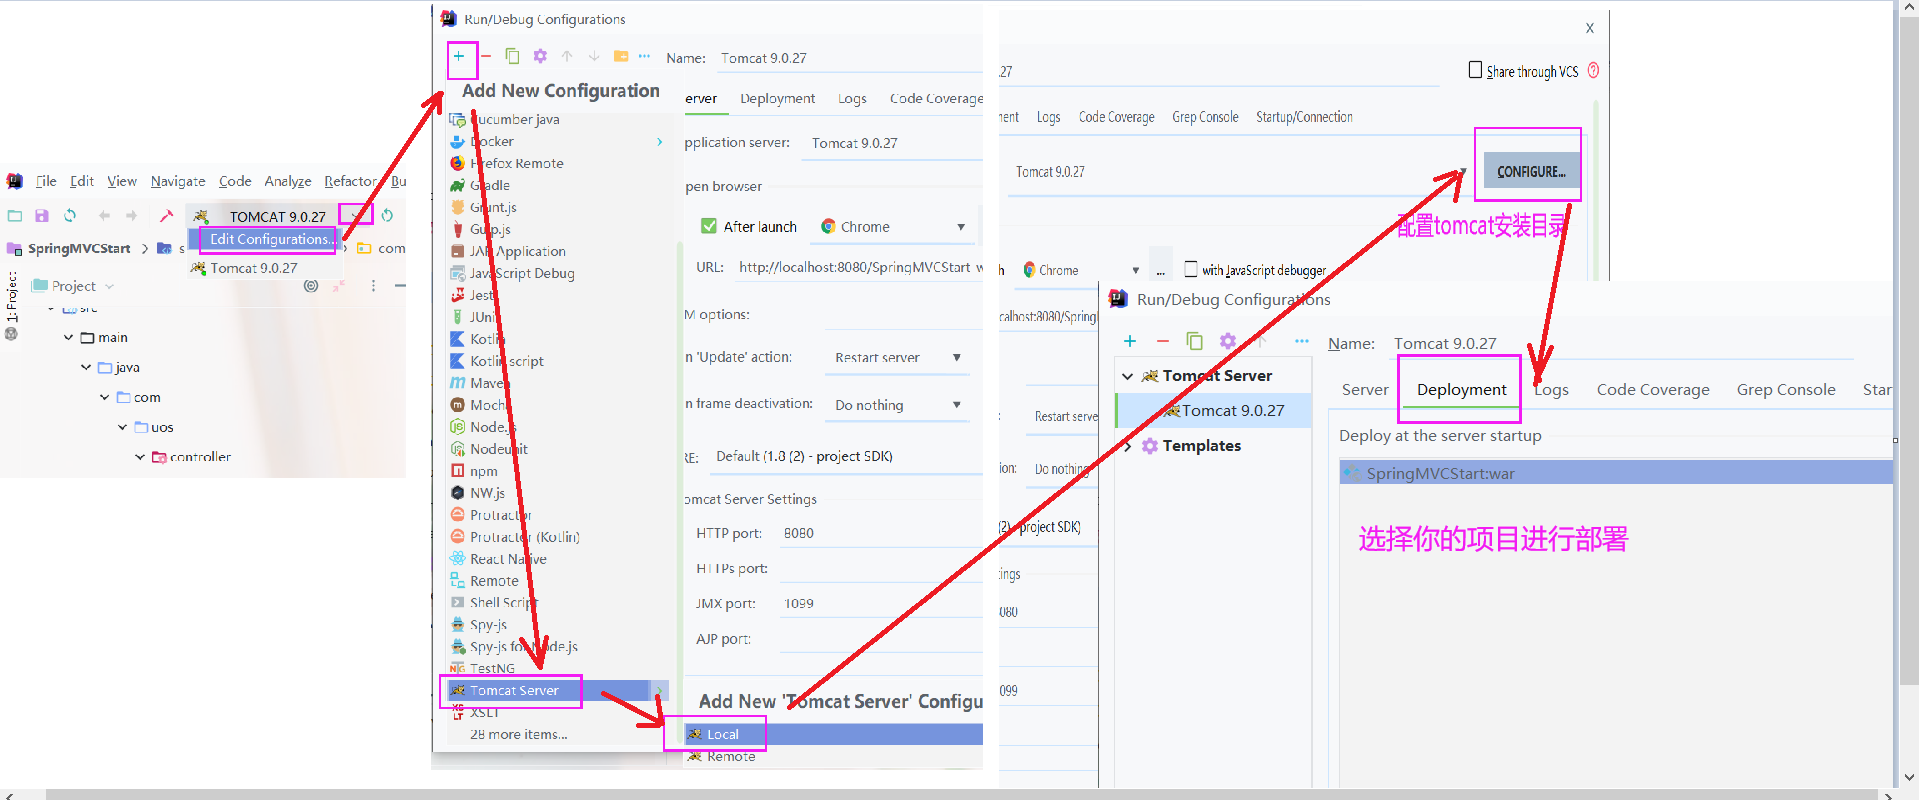The width and height of the screenshot is (1919, 800).
Task: Click the locate target icon in the Project panel
Action: (x=311, y=286)
